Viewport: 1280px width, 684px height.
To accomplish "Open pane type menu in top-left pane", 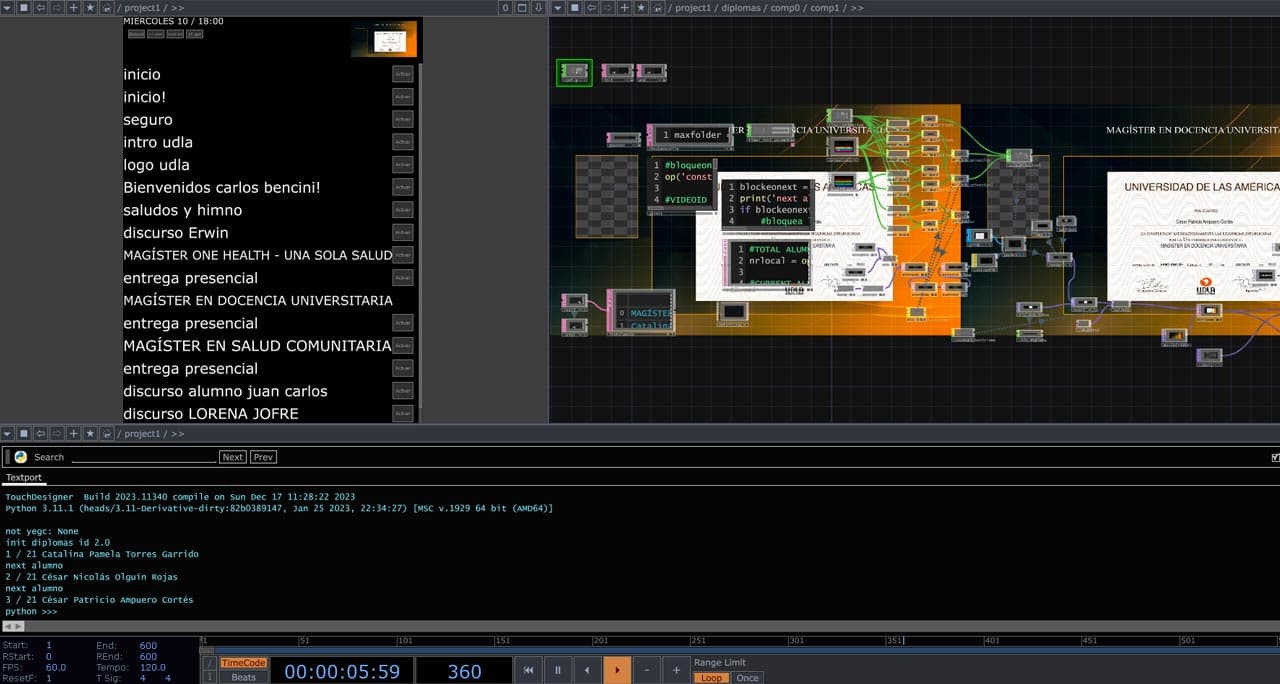I will click(x=7, y=7).
